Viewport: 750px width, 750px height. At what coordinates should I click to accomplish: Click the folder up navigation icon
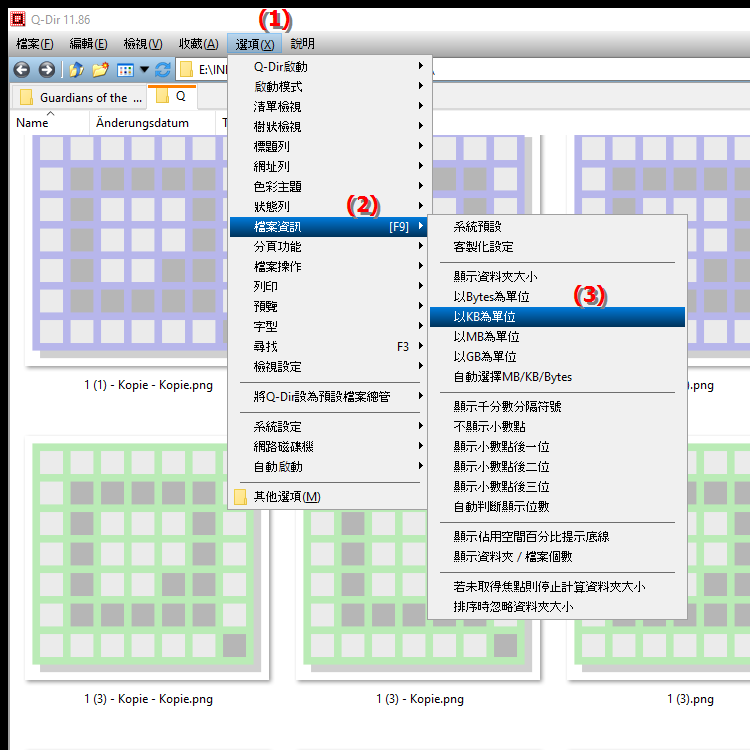[76, 70]
